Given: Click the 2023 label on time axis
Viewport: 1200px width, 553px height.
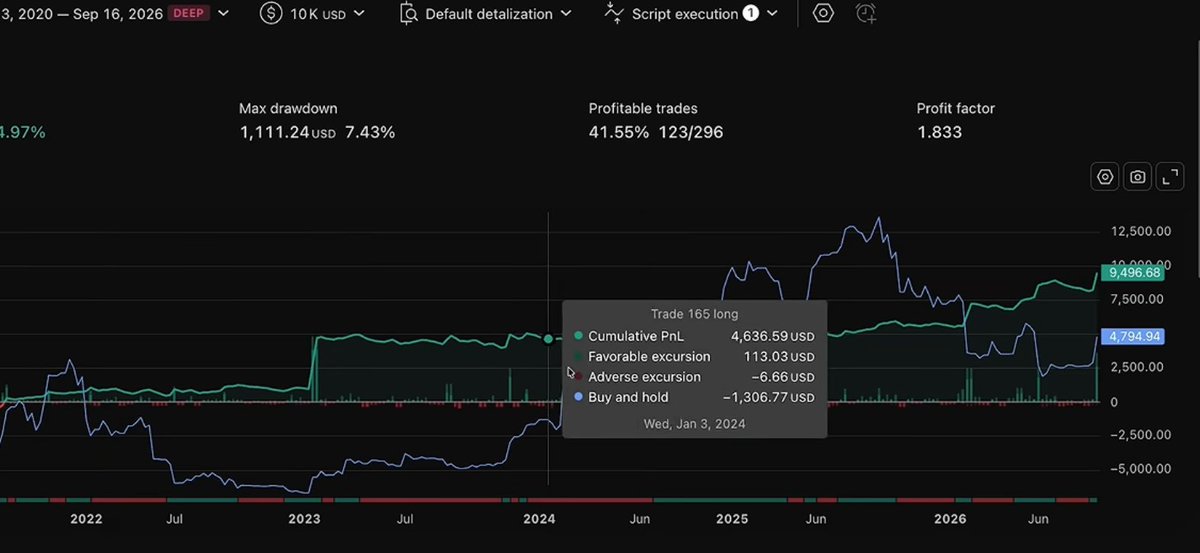Looking at the screenshot, I should click(x=304, y=519).
